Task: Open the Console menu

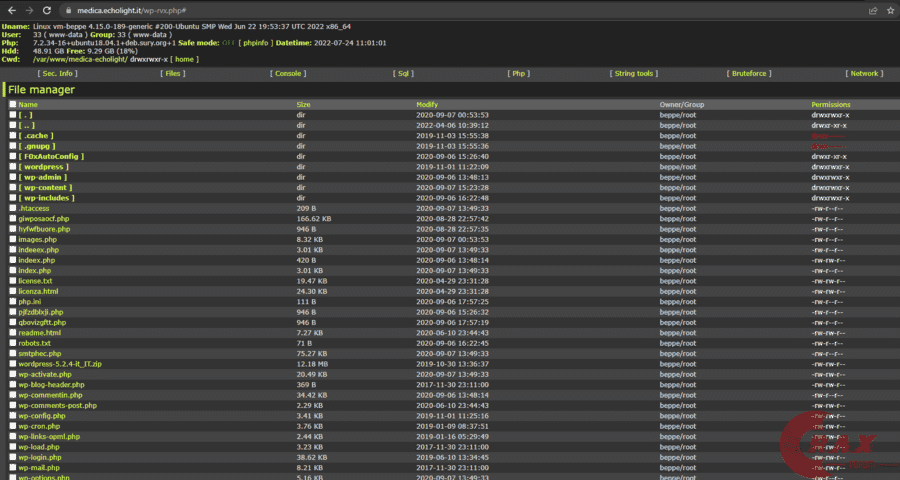Action: click(288, 73)
